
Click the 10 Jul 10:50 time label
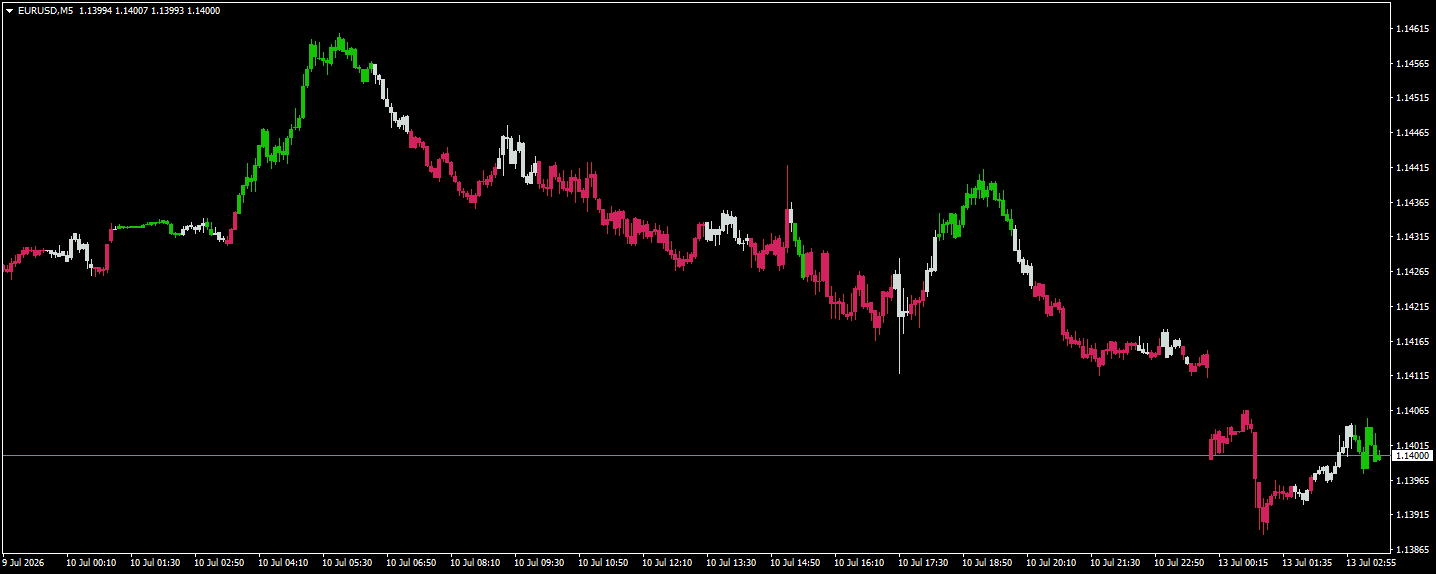[603, 563]
